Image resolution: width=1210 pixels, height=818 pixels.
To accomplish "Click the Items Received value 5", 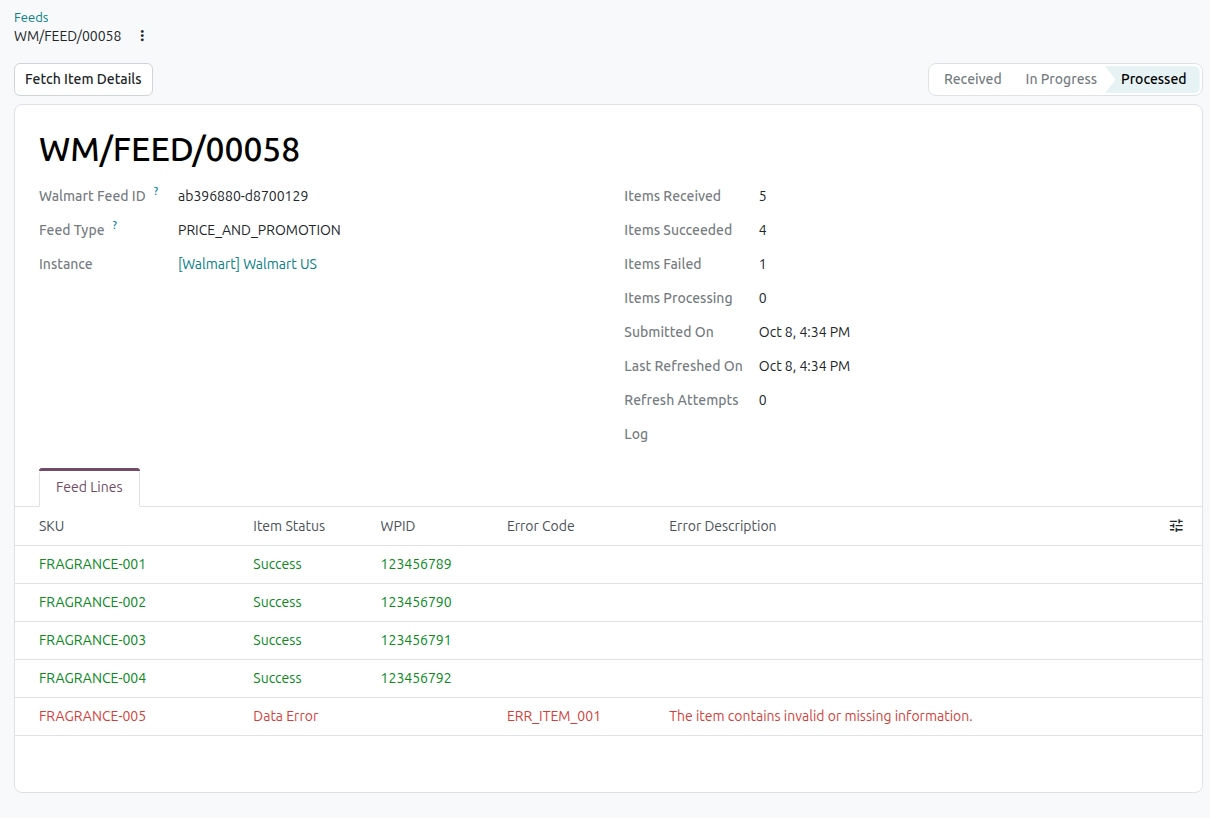I will pos(763,196).
